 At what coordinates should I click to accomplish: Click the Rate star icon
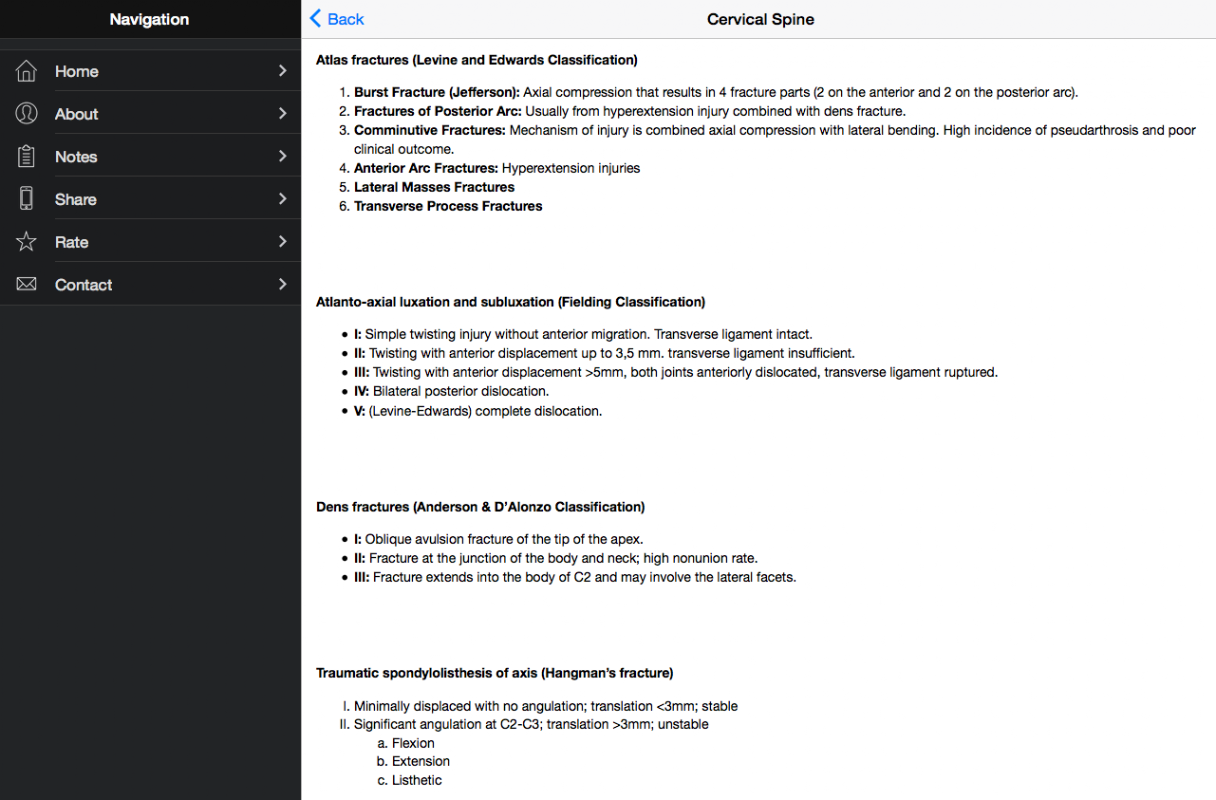click(27, 241)
